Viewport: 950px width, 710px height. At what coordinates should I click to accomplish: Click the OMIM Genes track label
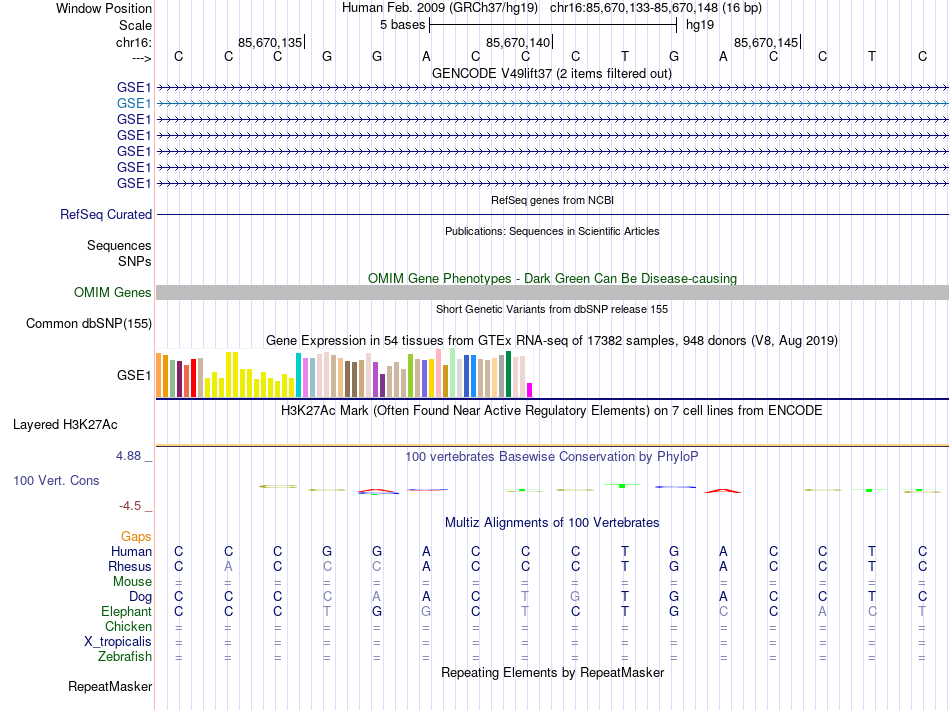pyautogui.click(x=113, y=293)
